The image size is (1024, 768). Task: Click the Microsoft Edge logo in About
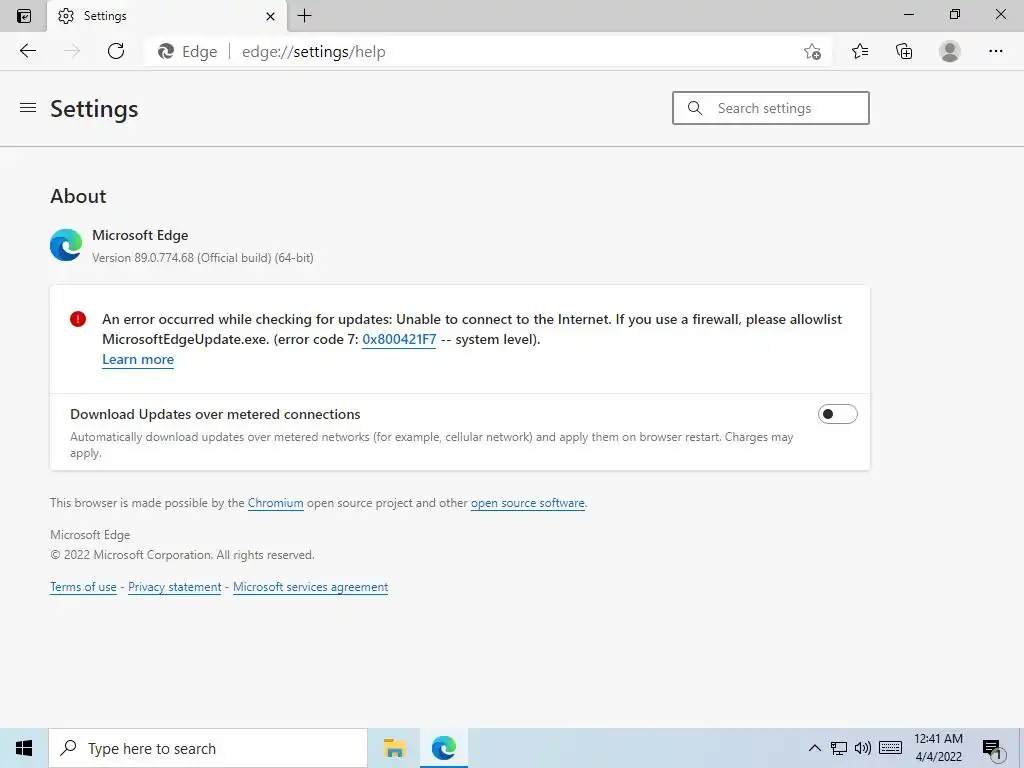(x=66, y=245)
